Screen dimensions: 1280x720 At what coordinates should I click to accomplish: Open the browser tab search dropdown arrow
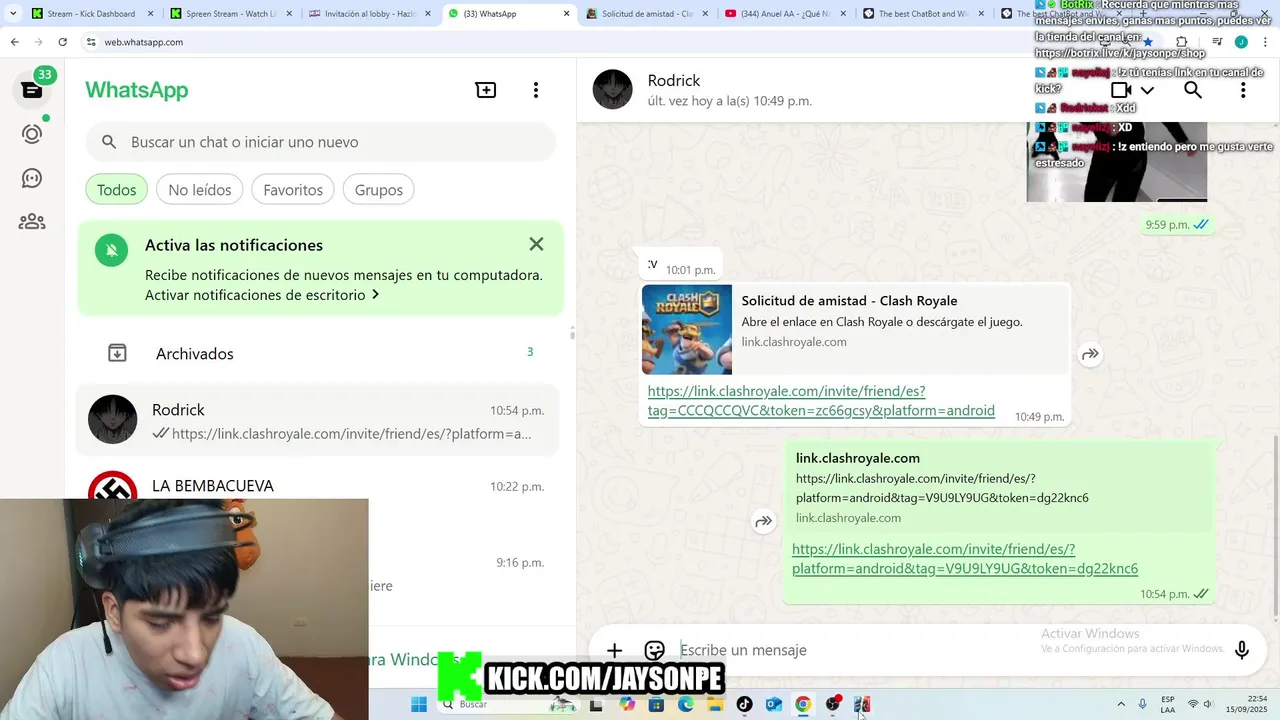point(13,14)
